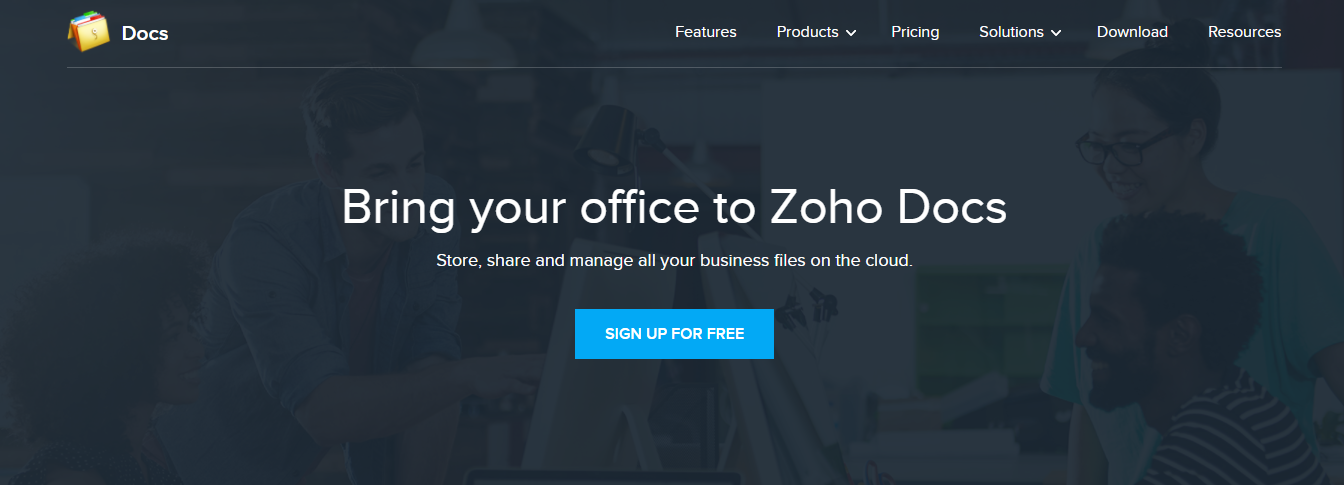Click the Zoho Docs folder logo icon
The image size is (1344, 485).
point(89,32)
